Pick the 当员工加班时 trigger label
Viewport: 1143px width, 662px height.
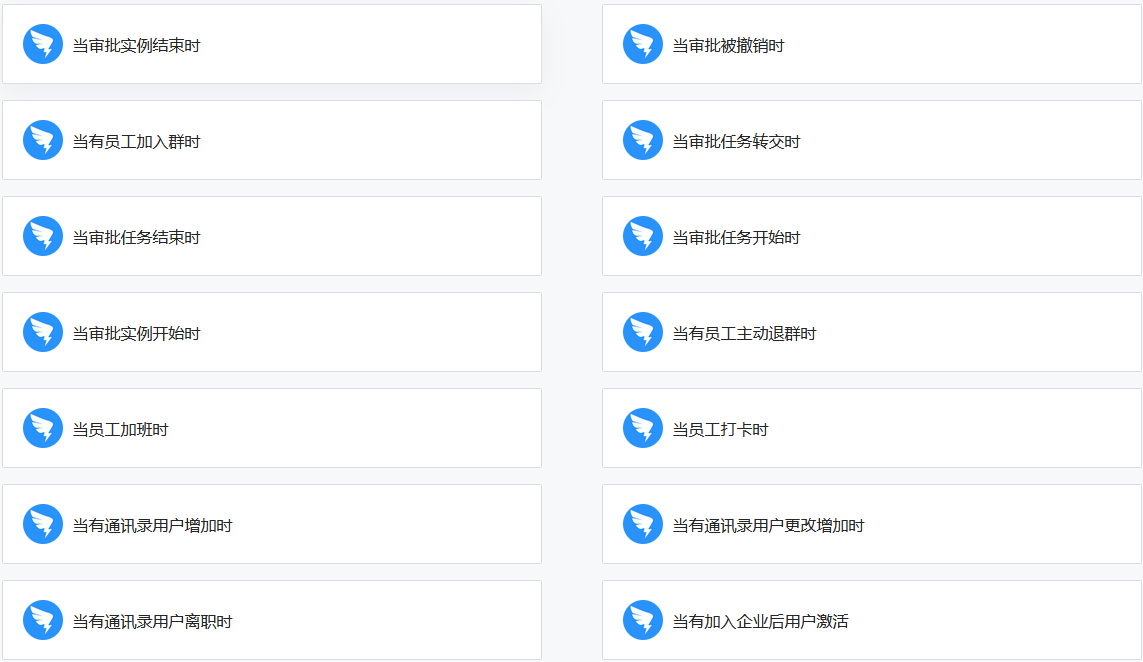coord(120,430)
